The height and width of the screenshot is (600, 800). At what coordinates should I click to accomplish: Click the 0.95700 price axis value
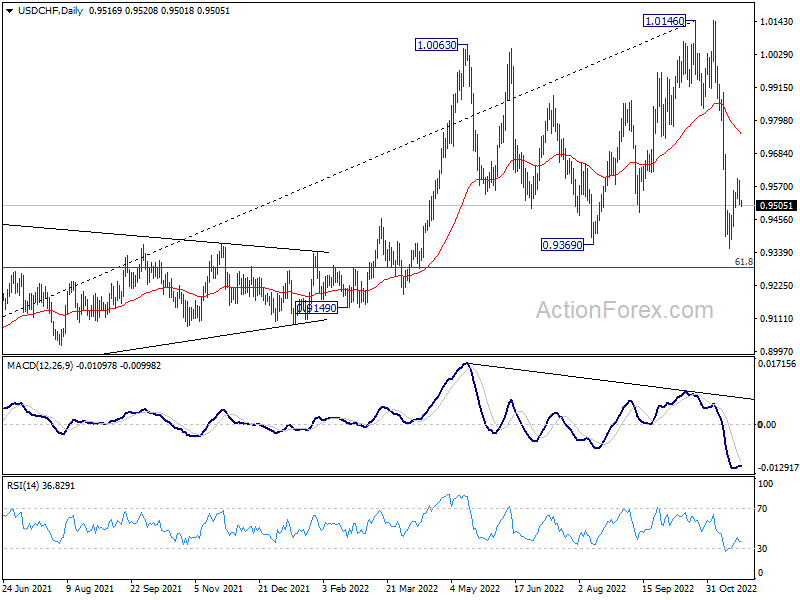tap(777, 187)
